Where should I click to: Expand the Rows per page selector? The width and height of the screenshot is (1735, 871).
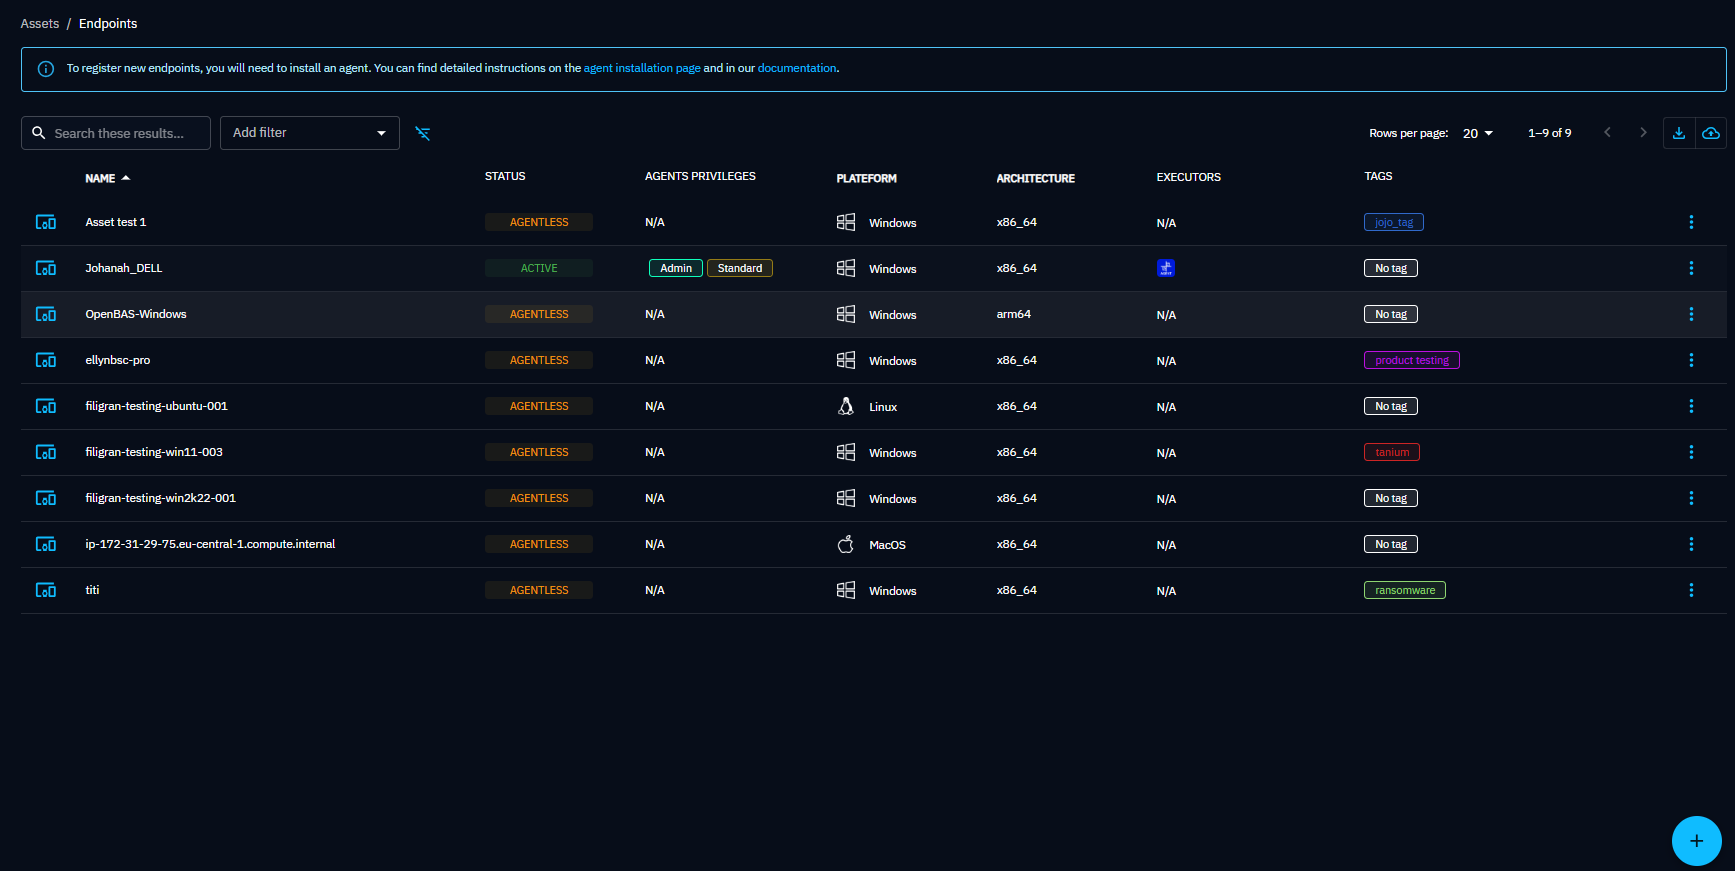(1477, 133)
